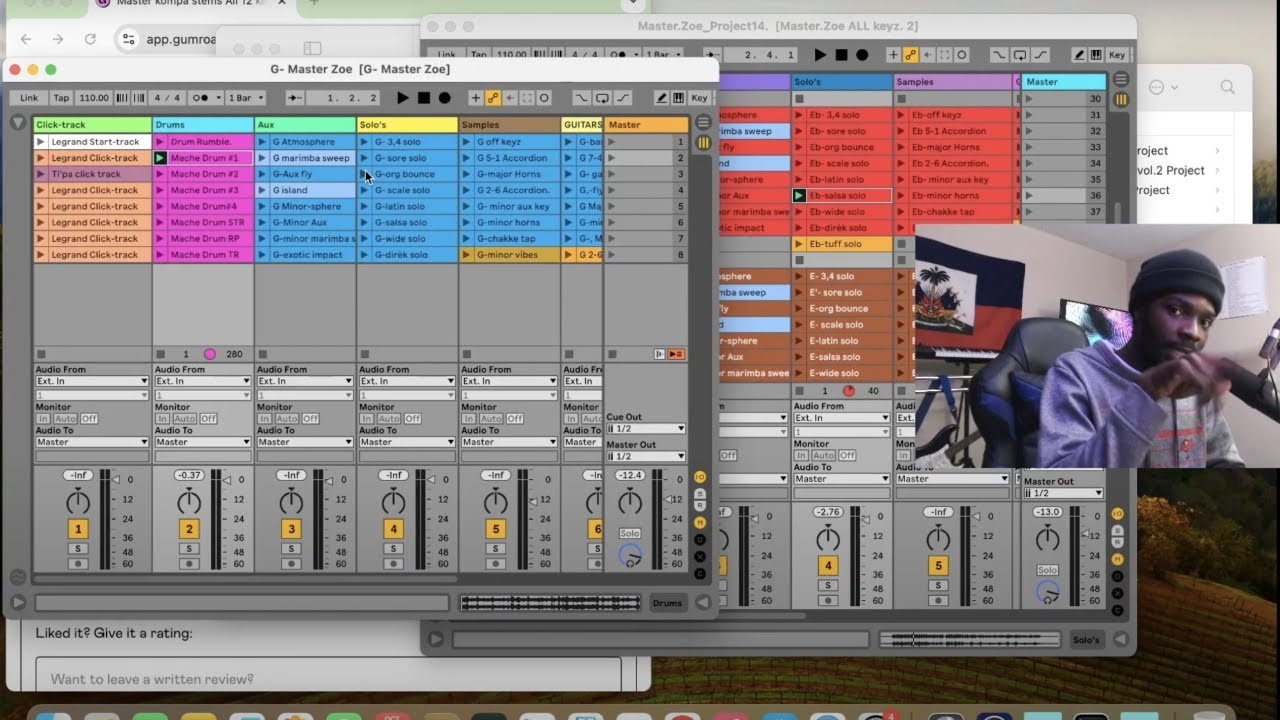Open the 1 Bar quantization menu in G- Master Zoe

pos(245,98)
